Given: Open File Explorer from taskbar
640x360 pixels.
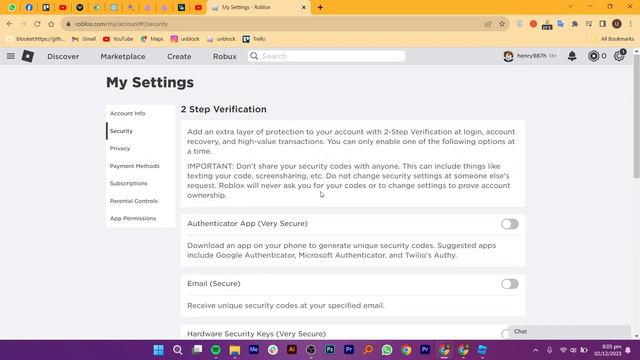Looking at the screenshot, I should pyautogui.click(x=235, y=350).
